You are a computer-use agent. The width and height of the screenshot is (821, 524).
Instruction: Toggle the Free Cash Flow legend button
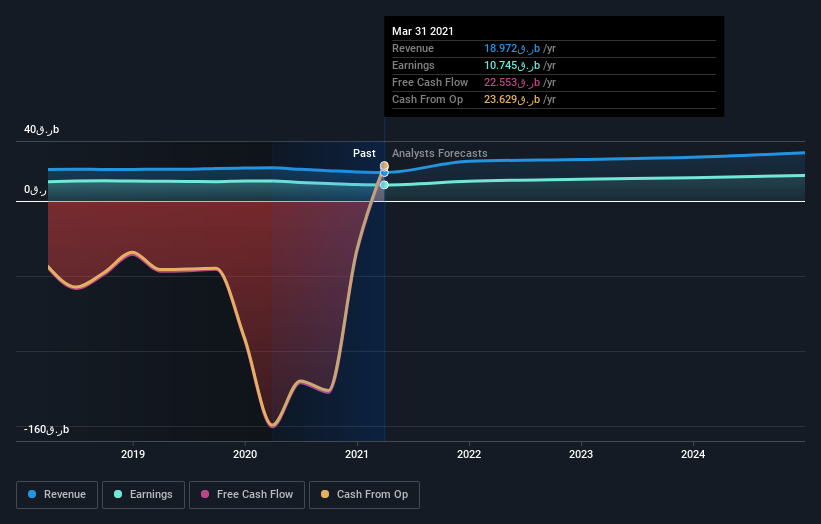coord(247,495)
